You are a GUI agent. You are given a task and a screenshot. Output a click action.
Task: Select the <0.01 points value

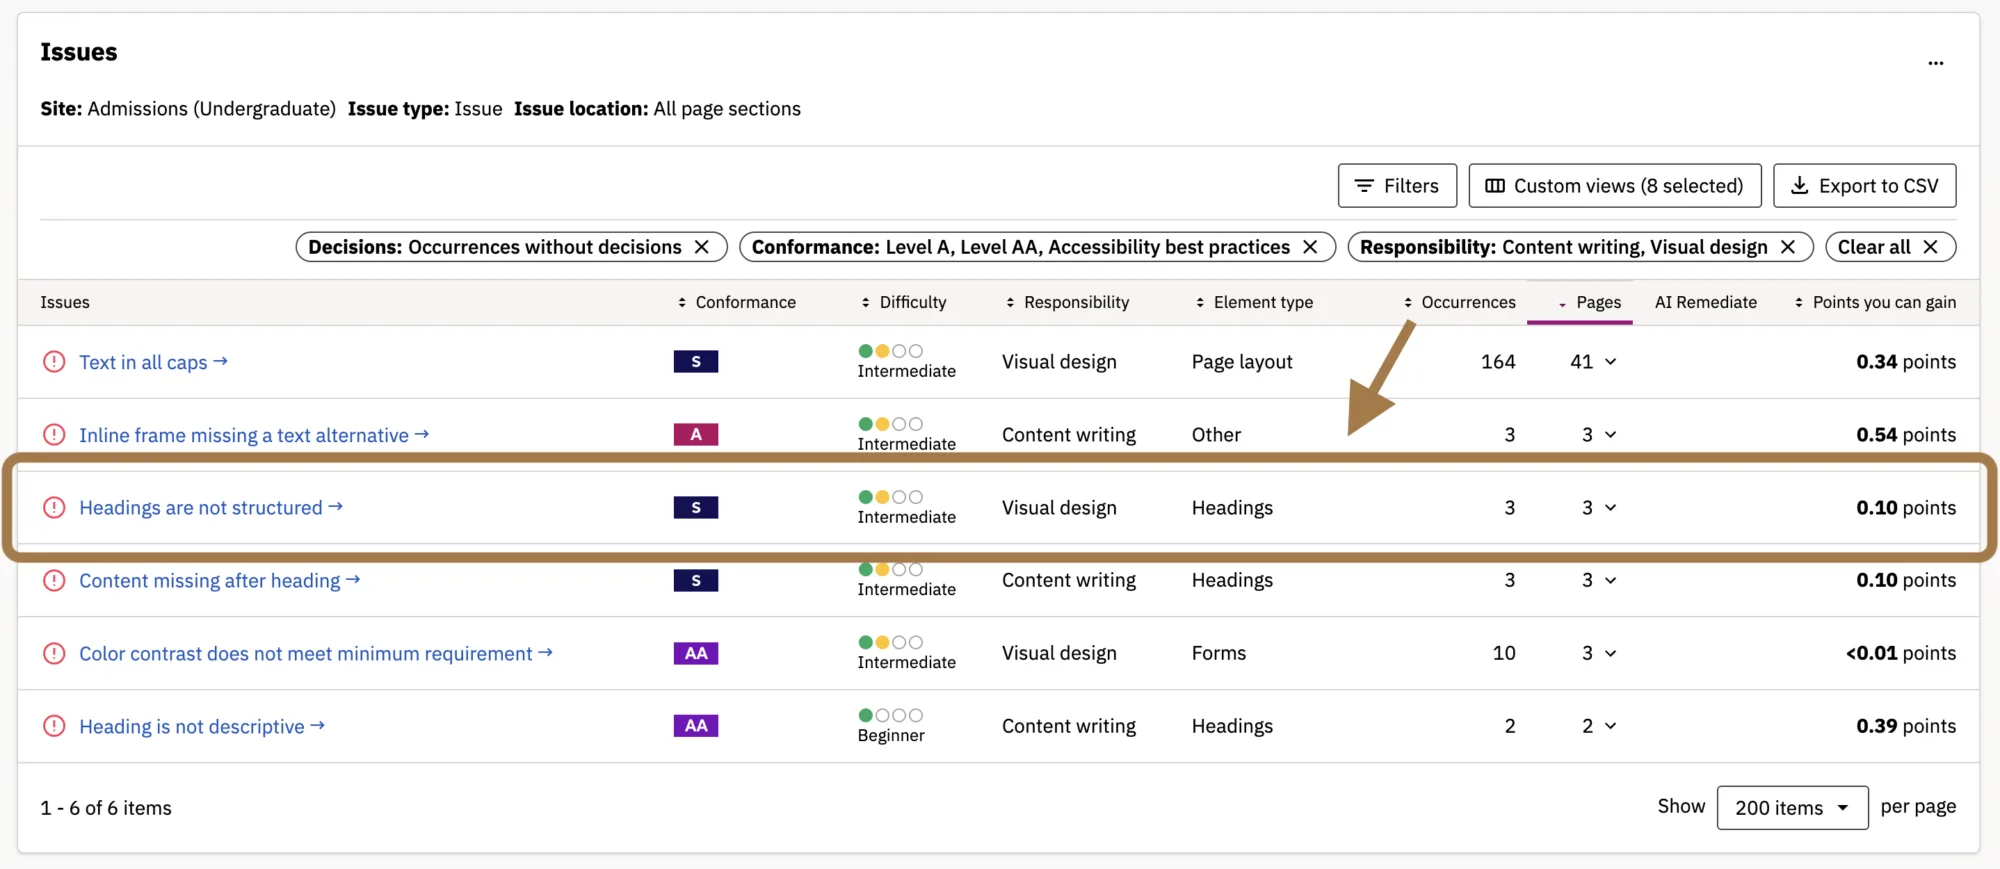click(x=1901, y=654)
